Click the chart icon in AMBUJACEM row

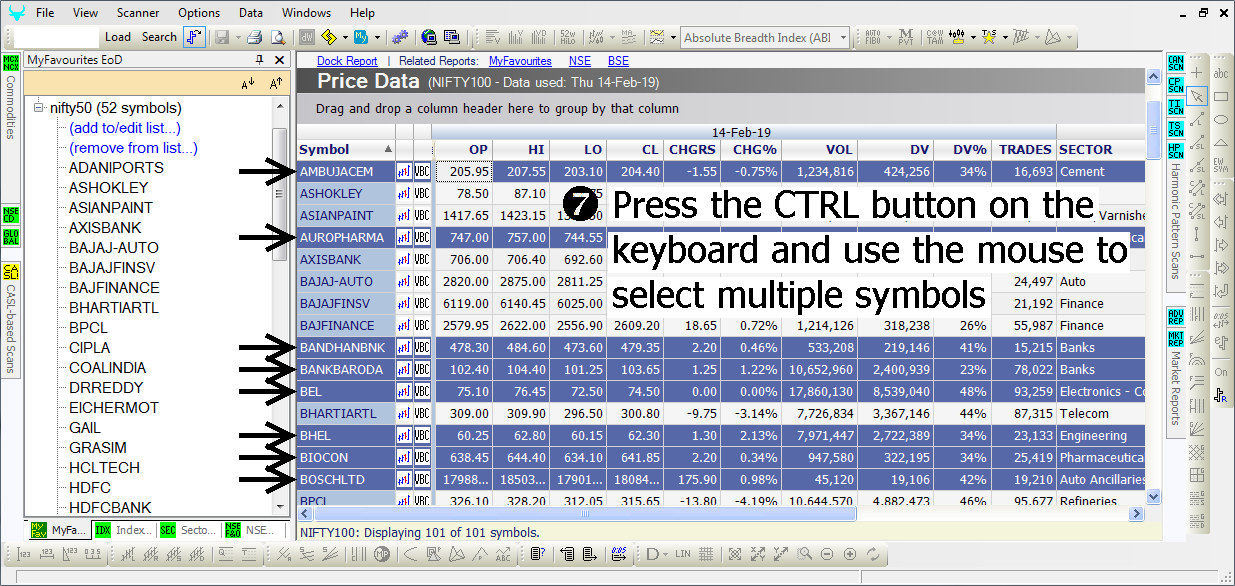pos(404,172)
